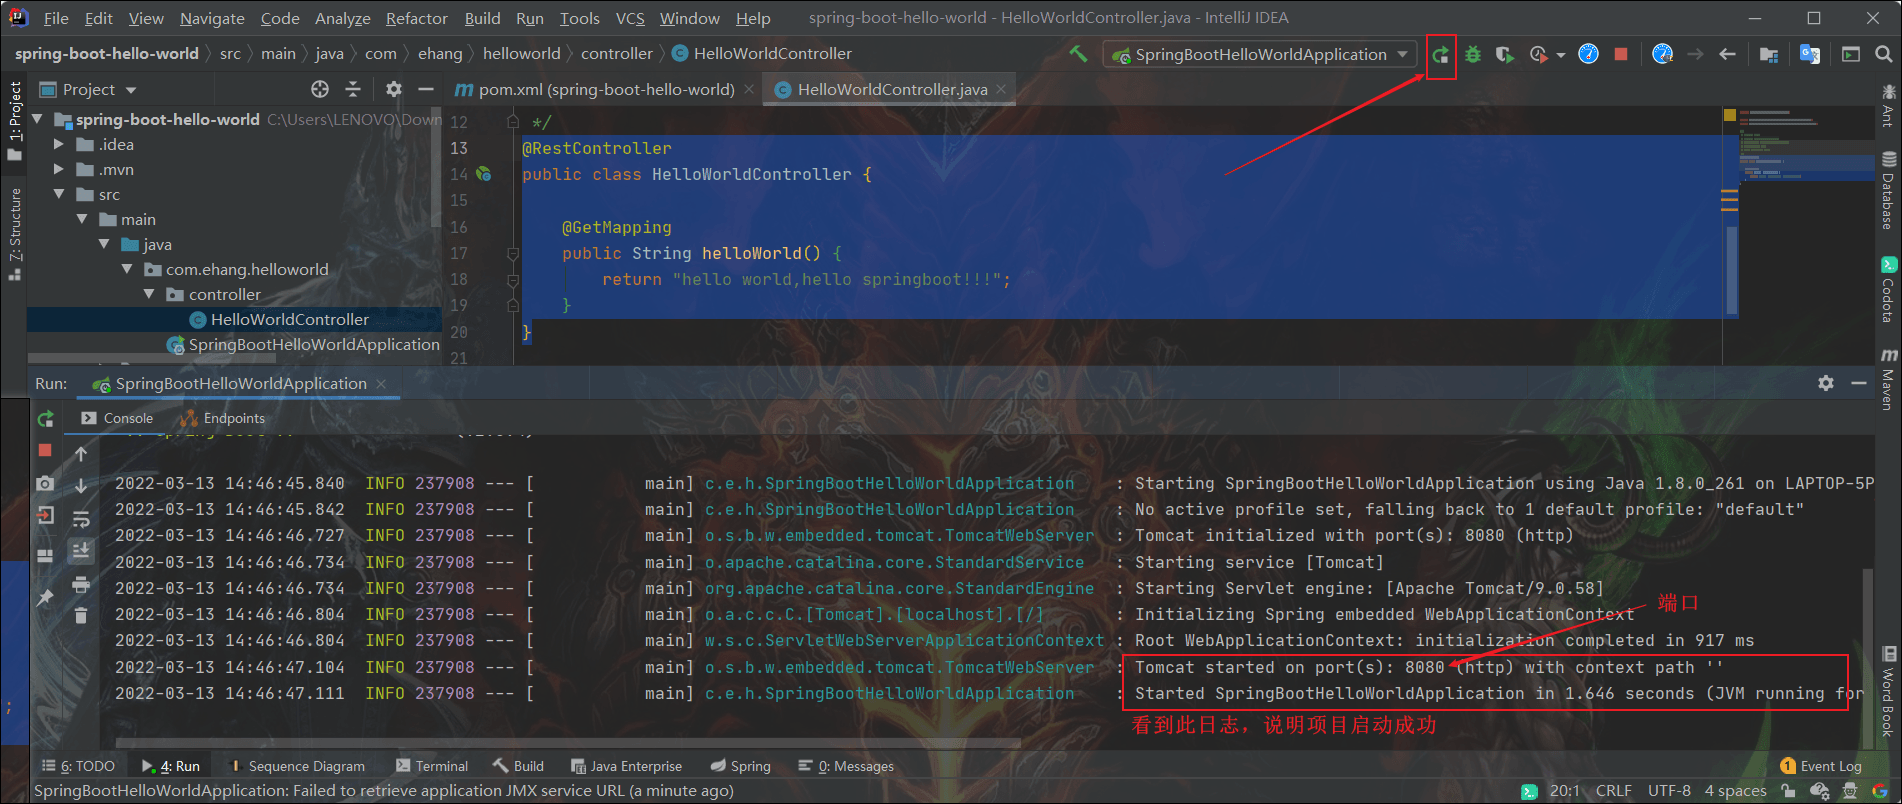
Task: Open TODO tool window button
Action: (78, 766)
